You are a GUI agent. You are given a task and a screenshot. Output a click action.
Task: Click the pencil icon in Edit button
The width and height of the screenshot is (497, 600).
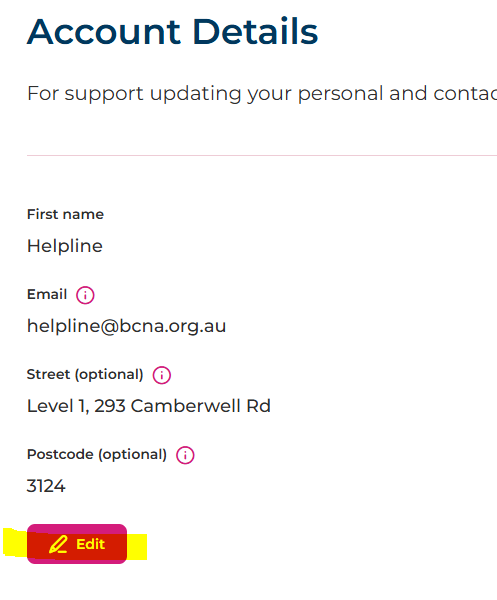tap(58, 544)
